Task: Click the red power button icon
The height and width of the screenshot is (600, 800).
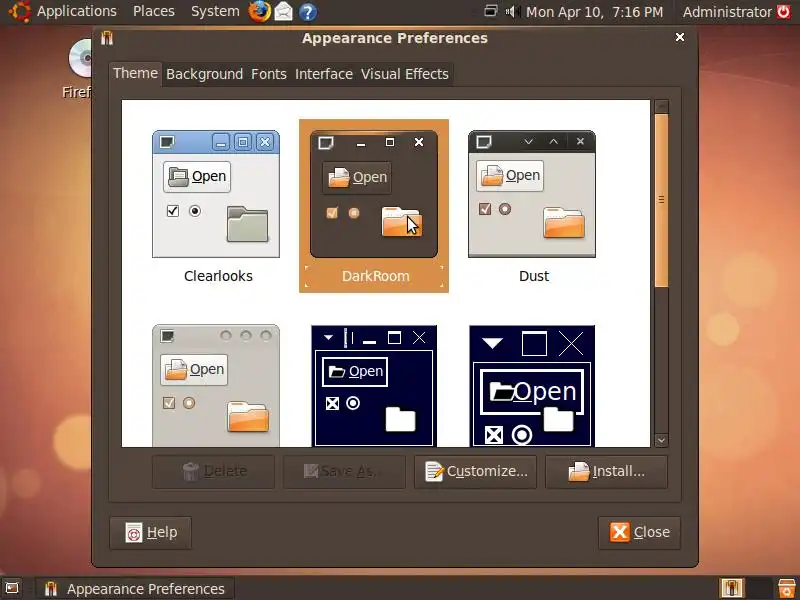Action: coord(784,11)
